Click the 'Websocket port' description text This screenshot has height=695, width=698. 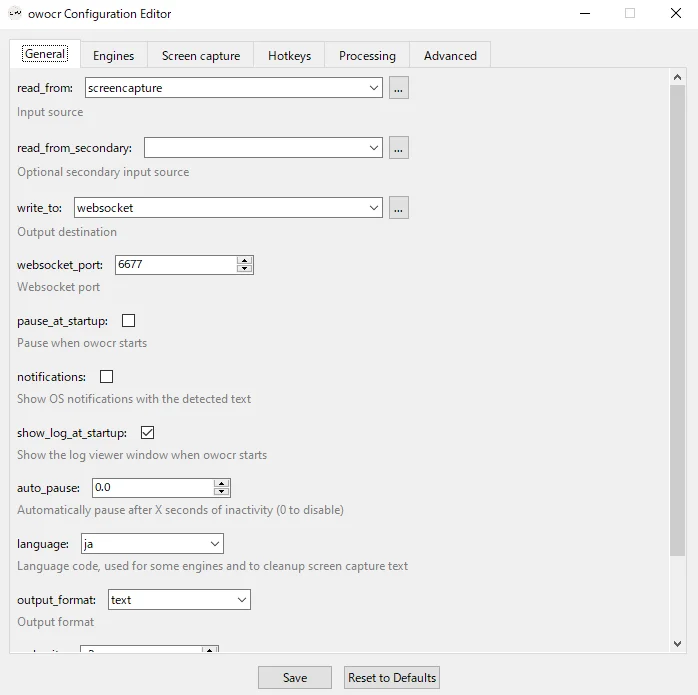(x=58, y=287)
